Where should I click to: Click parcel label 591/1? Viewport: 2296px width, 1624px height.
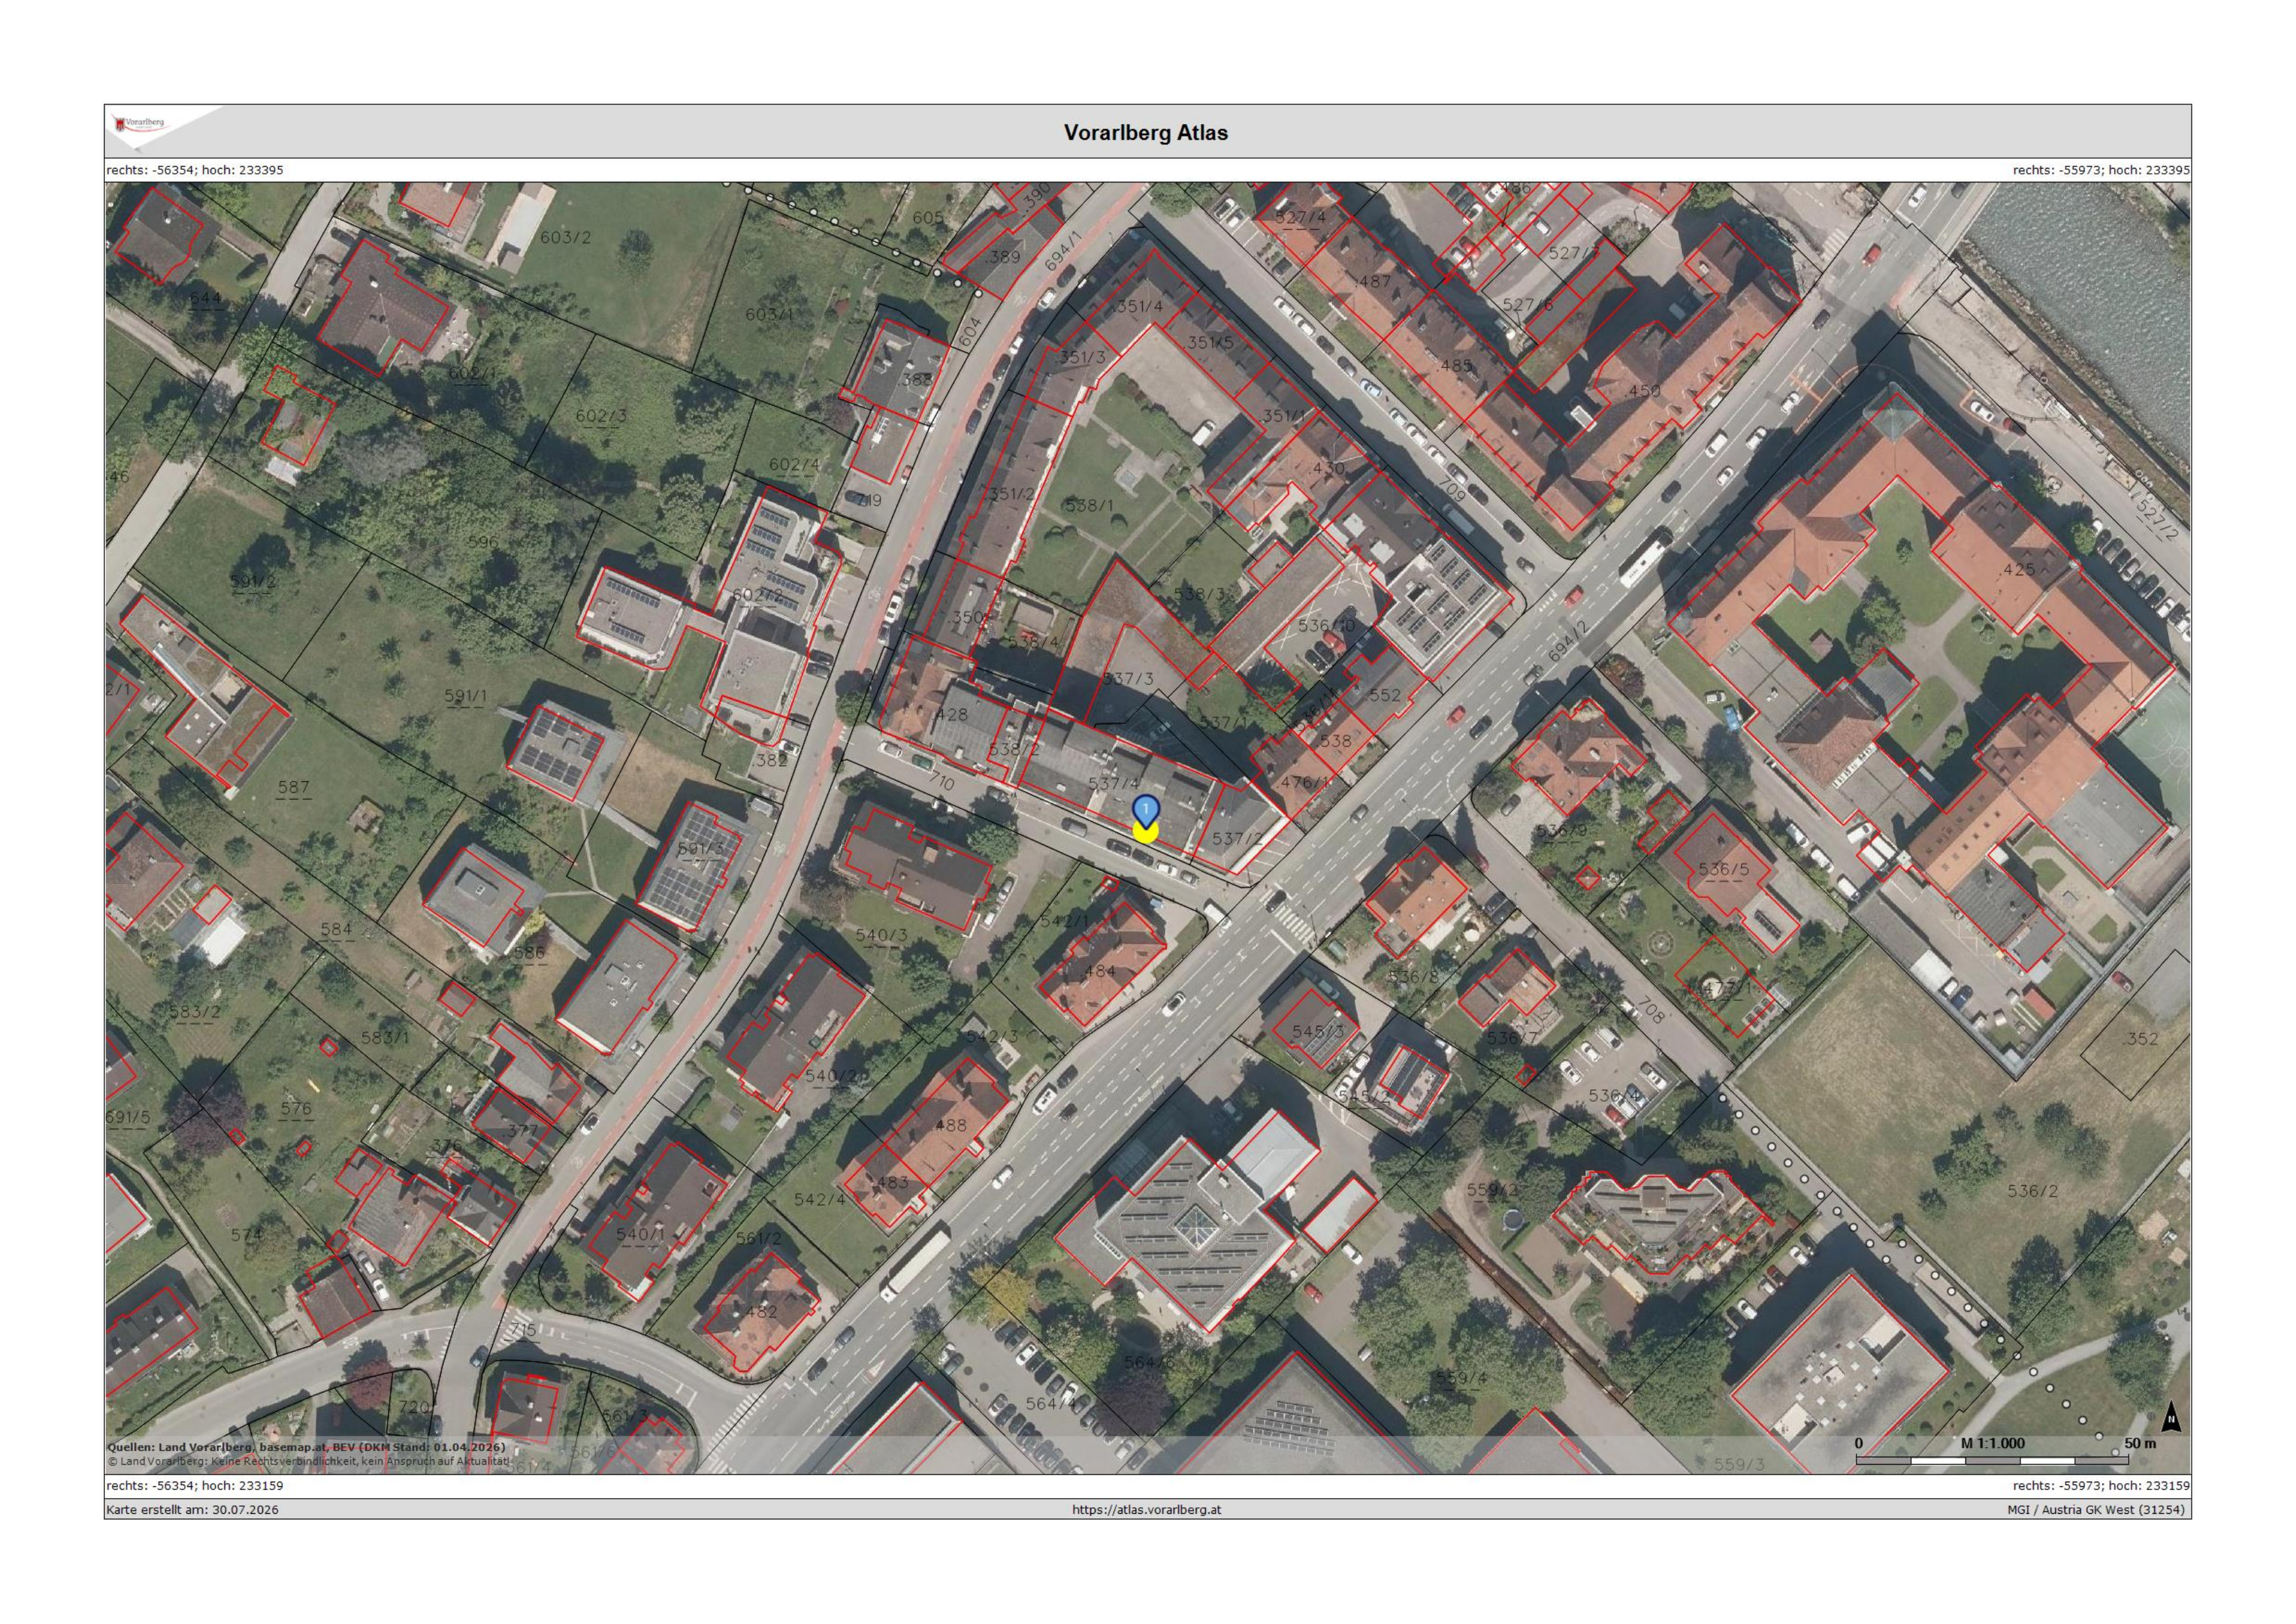[465, 696]
